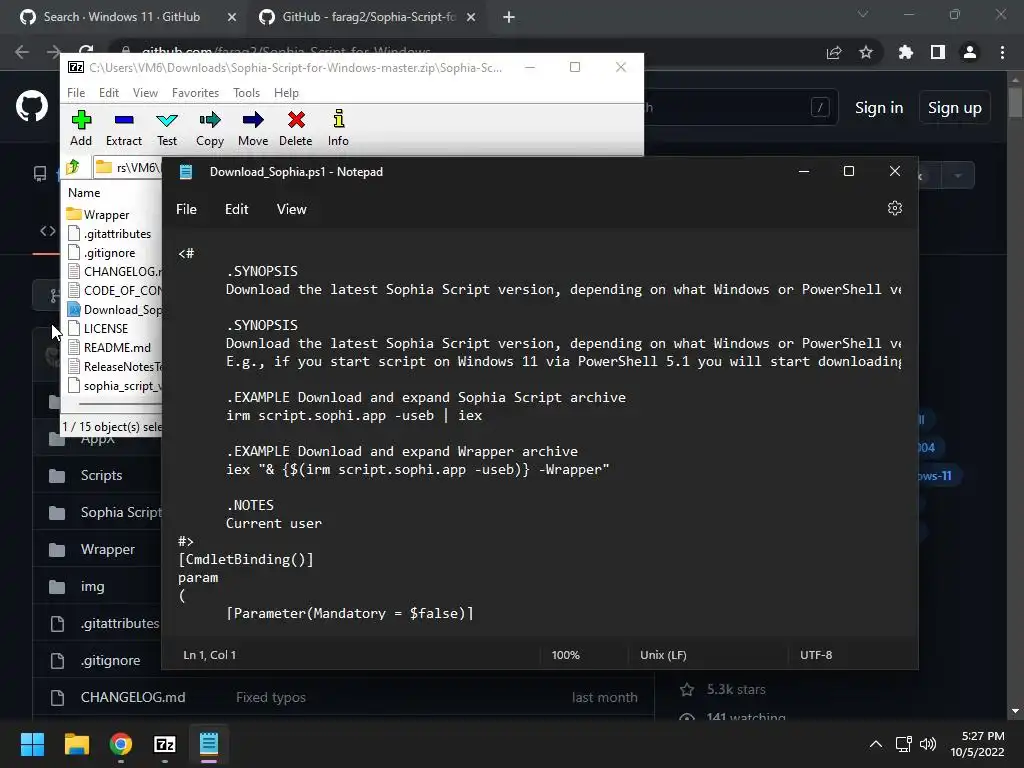
Task: Open Chrome's three-dot menu
Action: (1002, 52)
